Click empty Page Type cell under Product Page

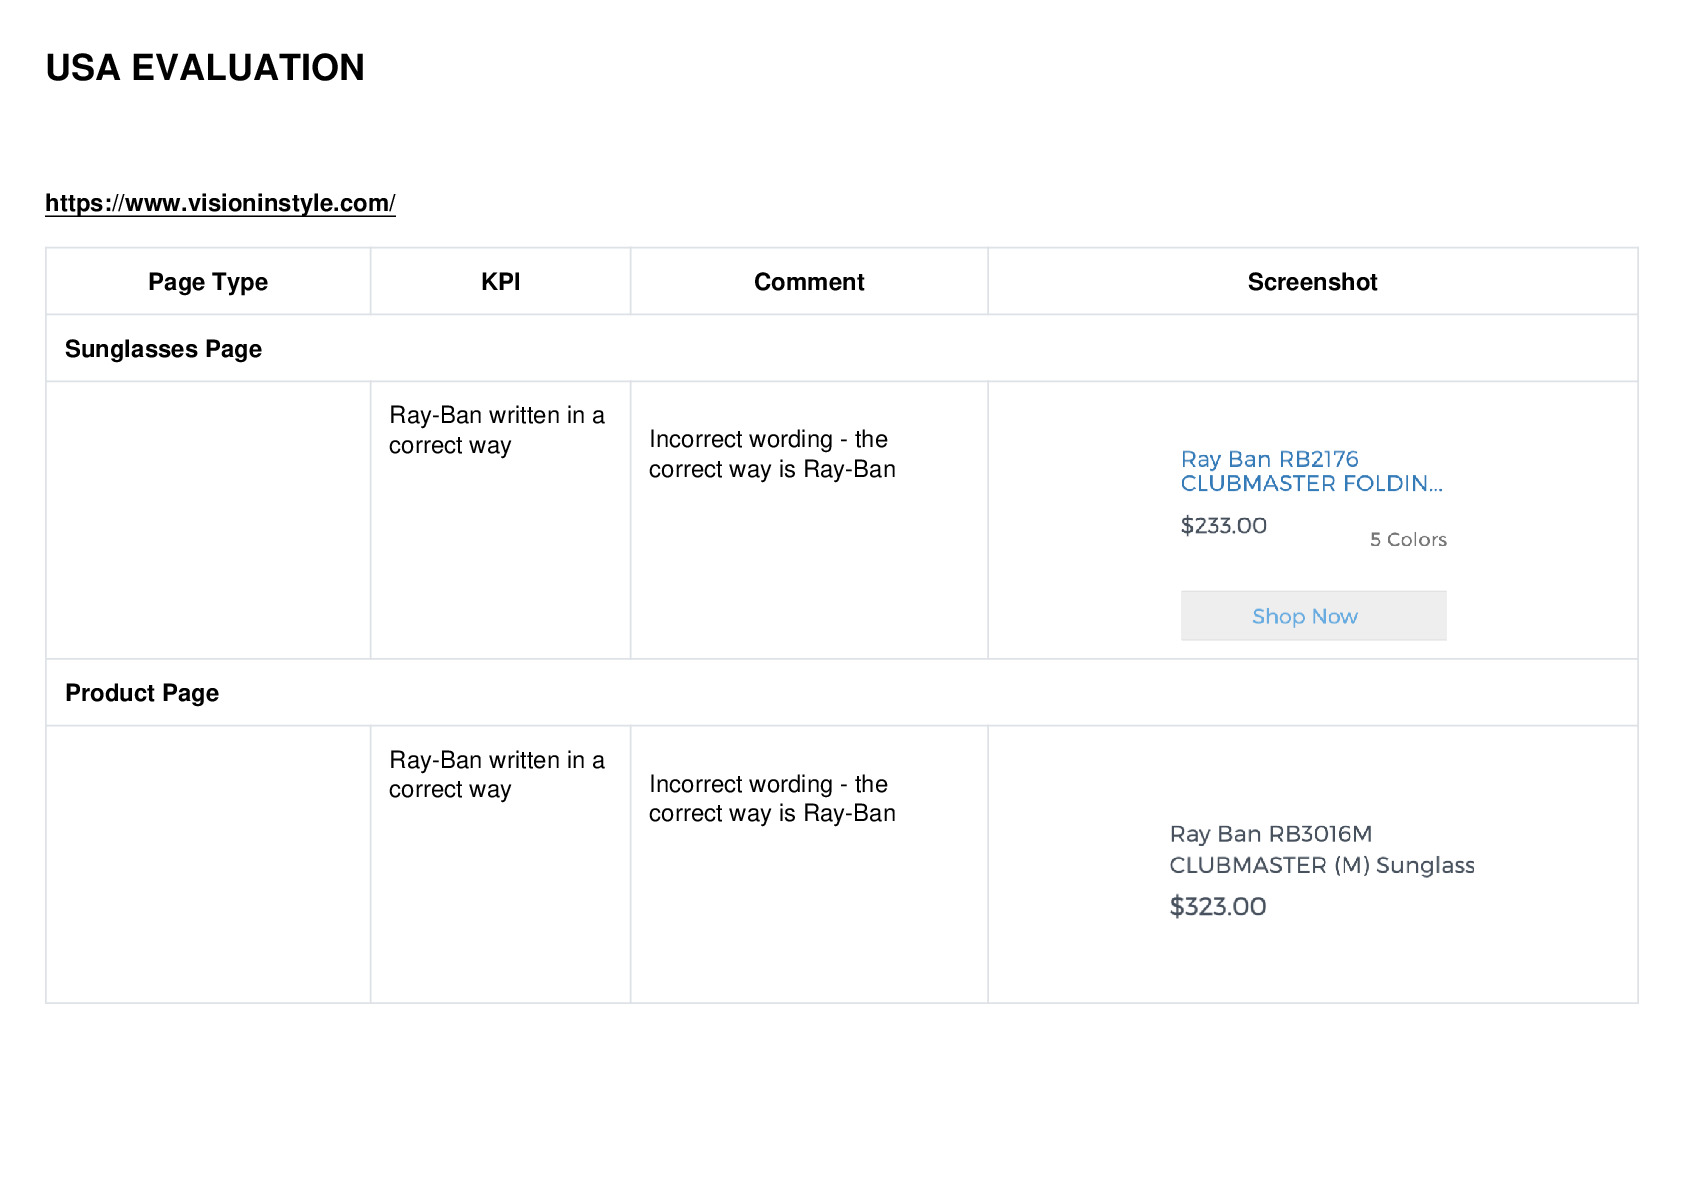[208, 864]
